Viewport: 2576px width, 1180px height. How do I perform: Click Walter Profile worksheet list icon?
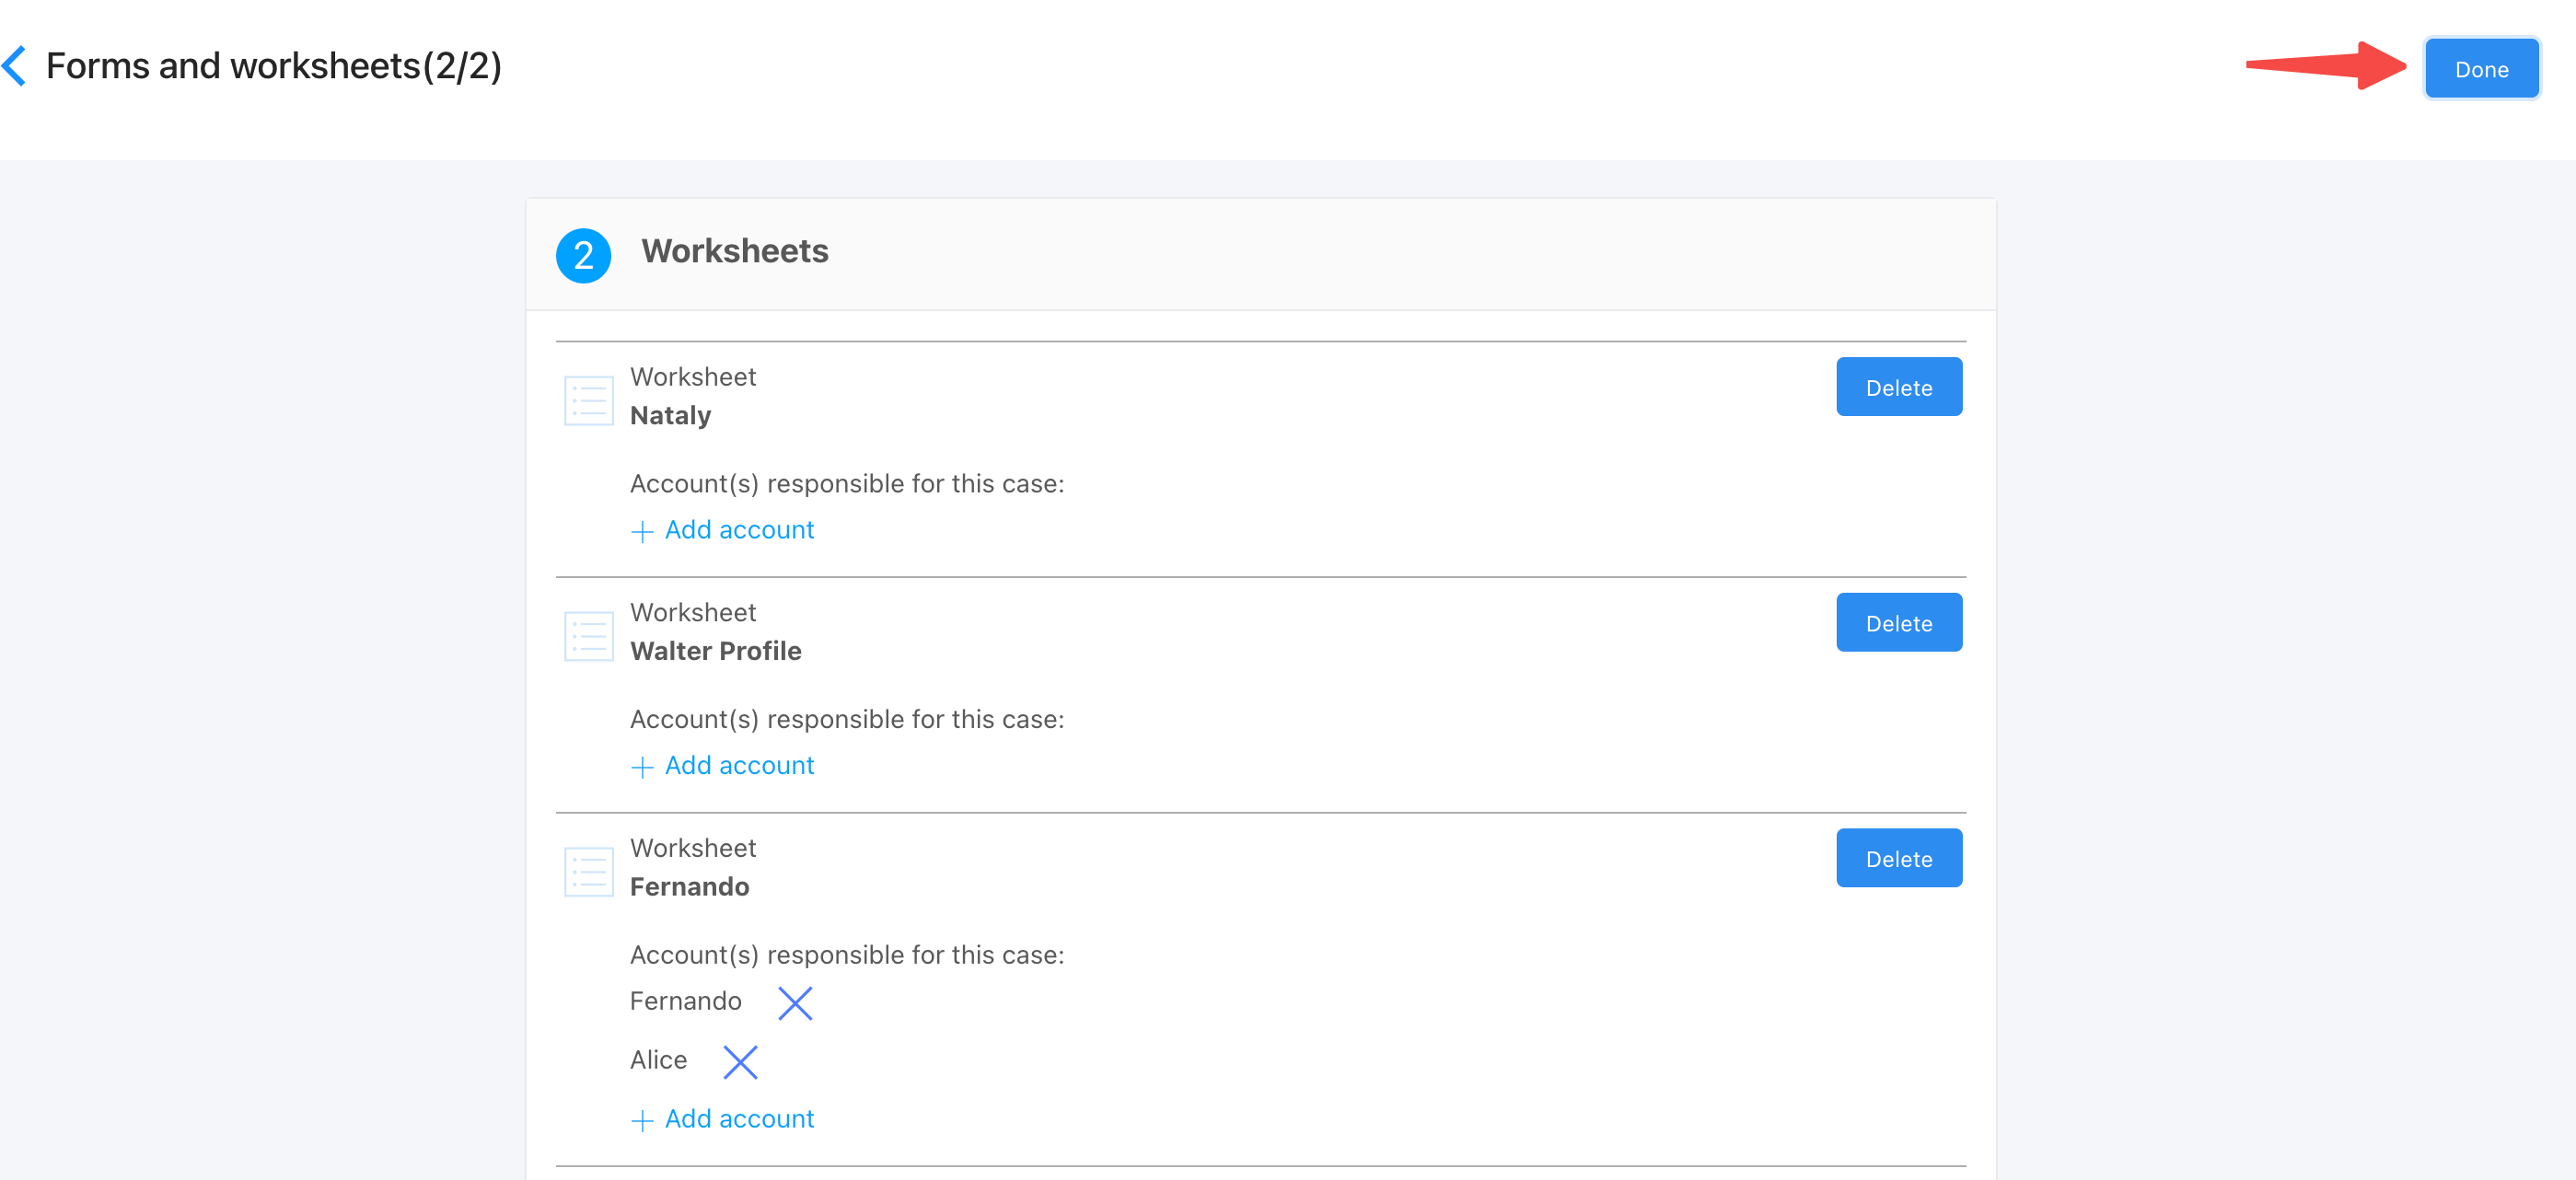[588, 636]
